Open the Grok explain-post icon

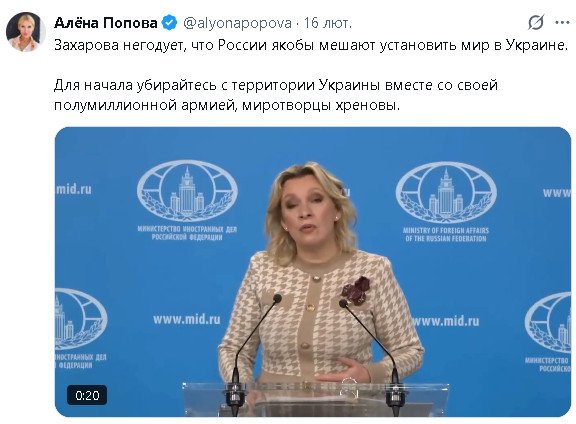[536, 23]
